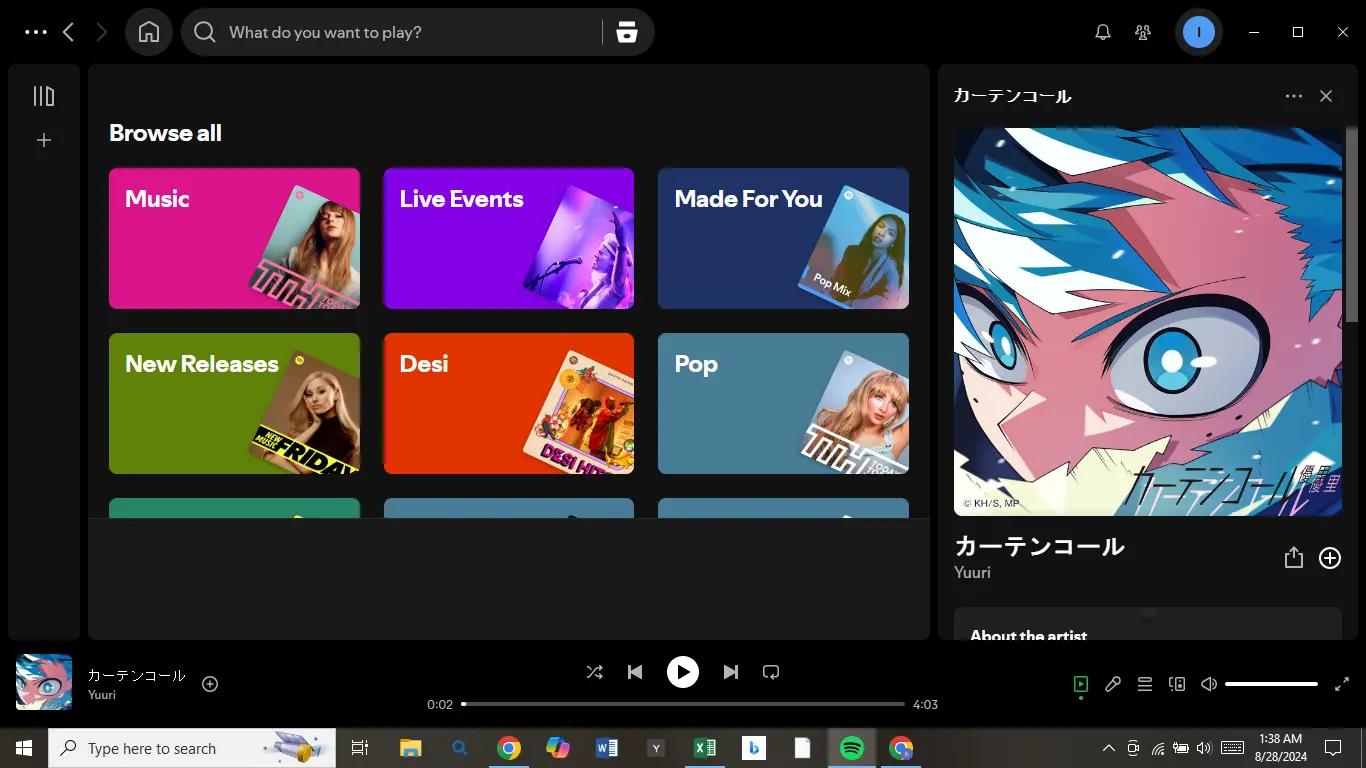Viewport: 1366px width, 768px height.
Task: Open the Music category card
Action: [234, 238]
